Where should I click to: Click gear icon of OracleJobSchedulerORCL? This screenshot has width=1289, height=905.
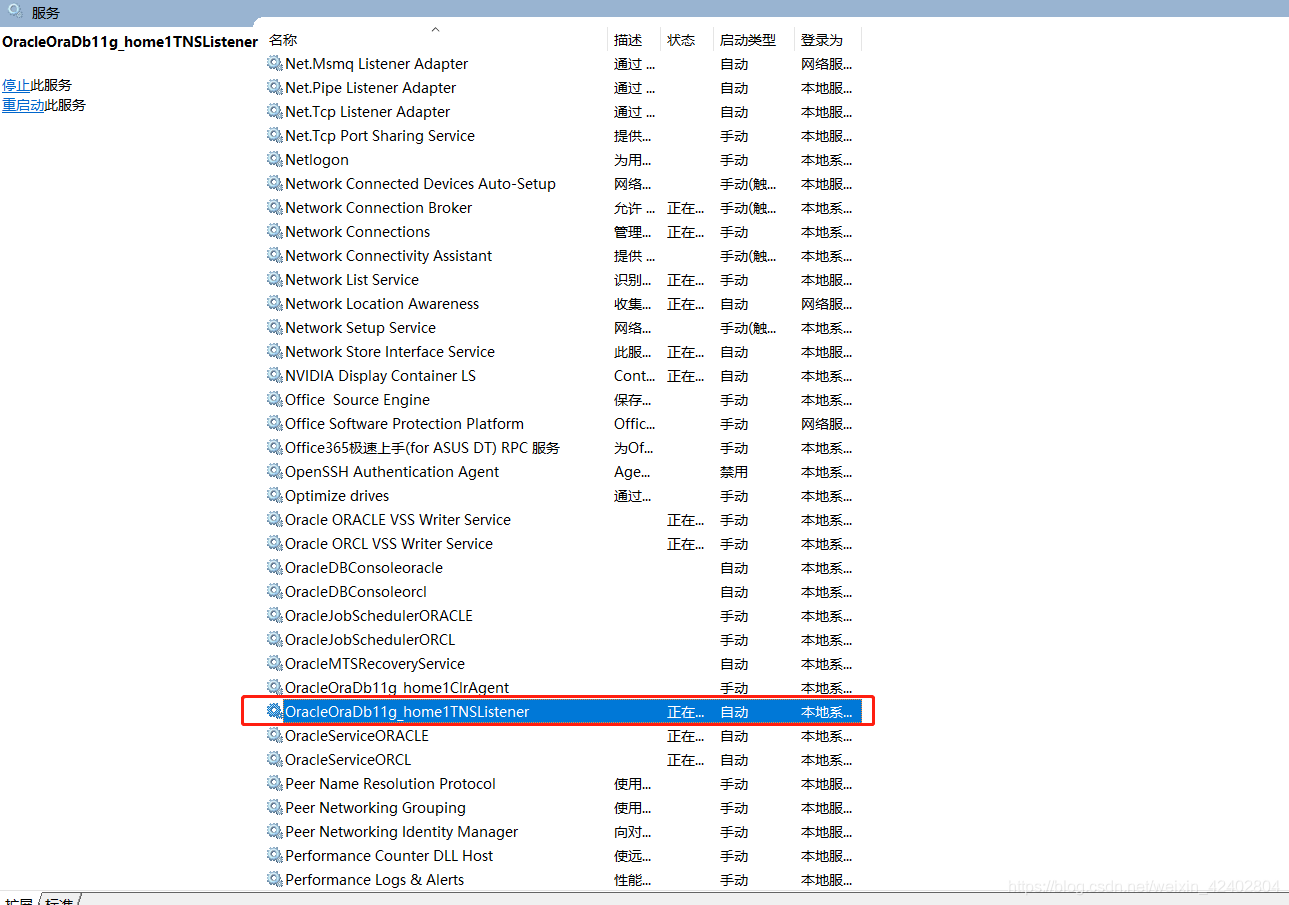[275, 639]
